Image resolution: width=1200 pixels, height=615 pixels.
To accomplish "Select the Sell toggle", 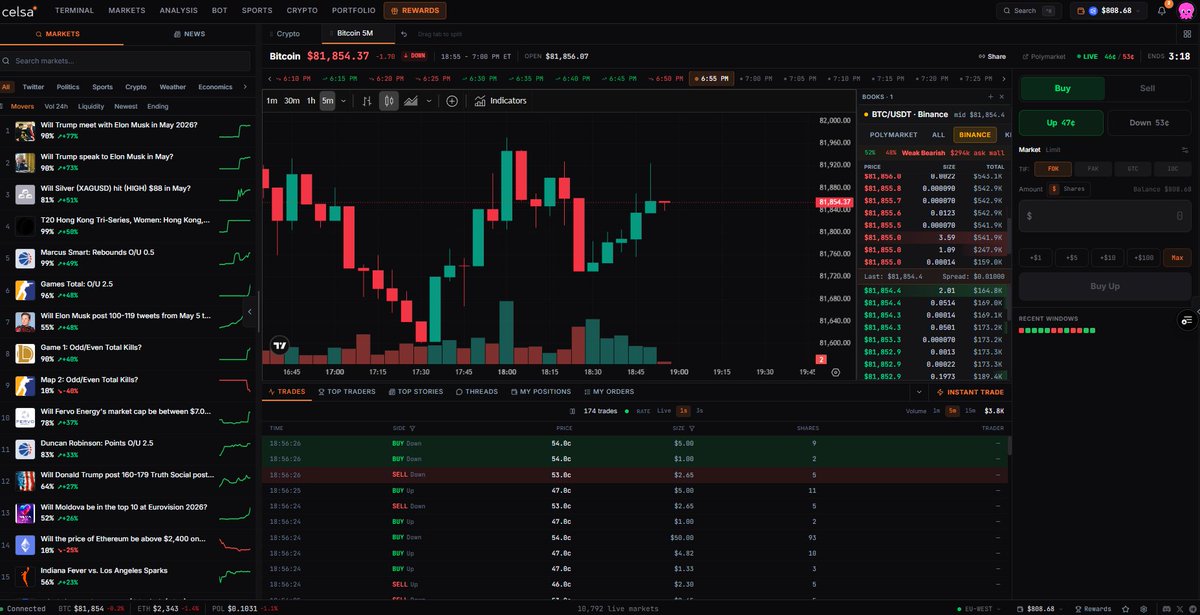I will [x=1148, y=88].
